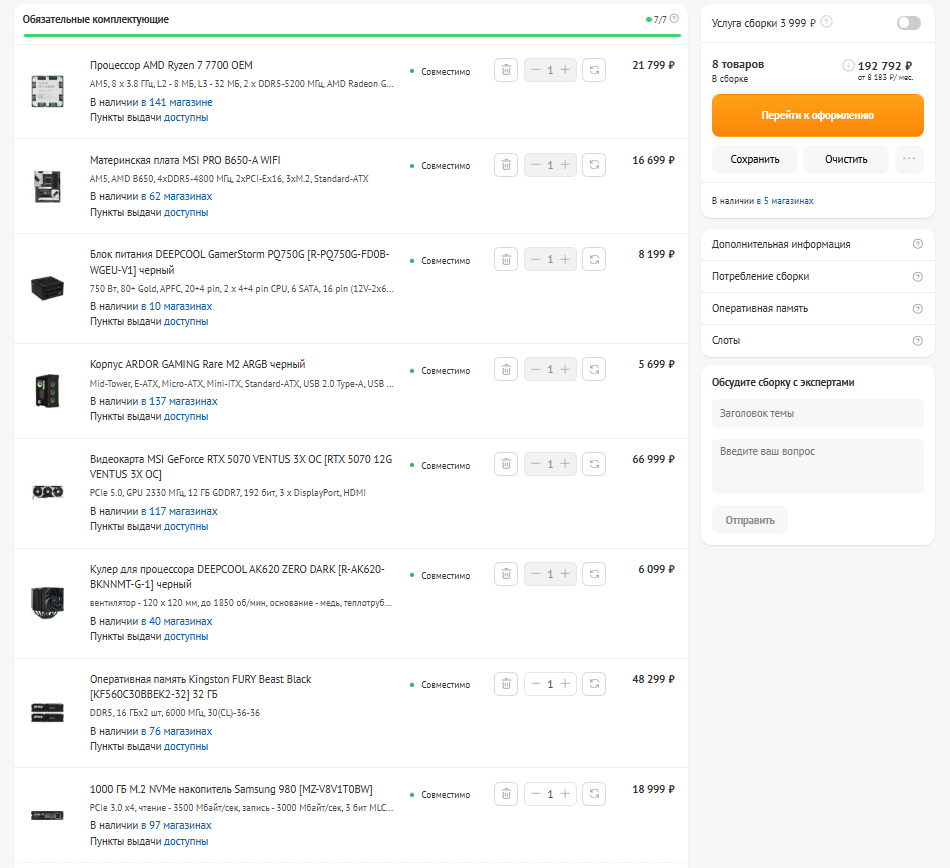The height and width of the screenshot is (868, 950).
Task: Expand the Дополнительная информация section
Action: click(x=817, y=245)
